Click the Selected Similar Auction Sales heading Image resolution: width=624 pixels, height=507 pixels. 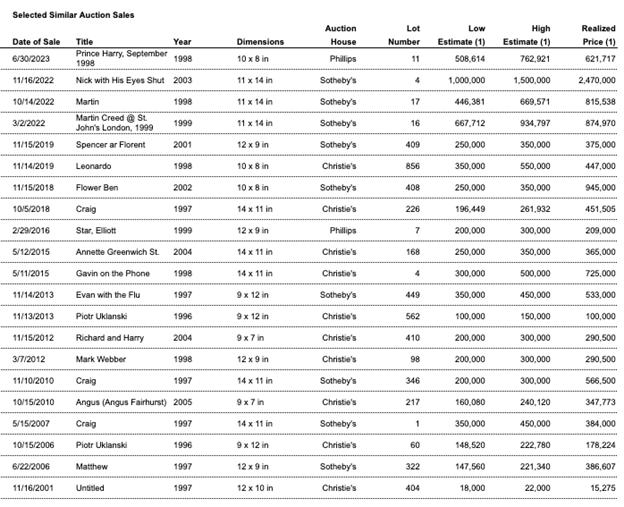(x=73, y=15)
